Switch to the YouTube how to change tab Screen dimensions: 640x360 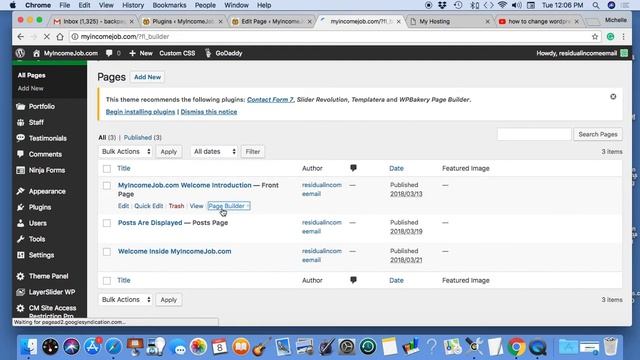point(538,21)
